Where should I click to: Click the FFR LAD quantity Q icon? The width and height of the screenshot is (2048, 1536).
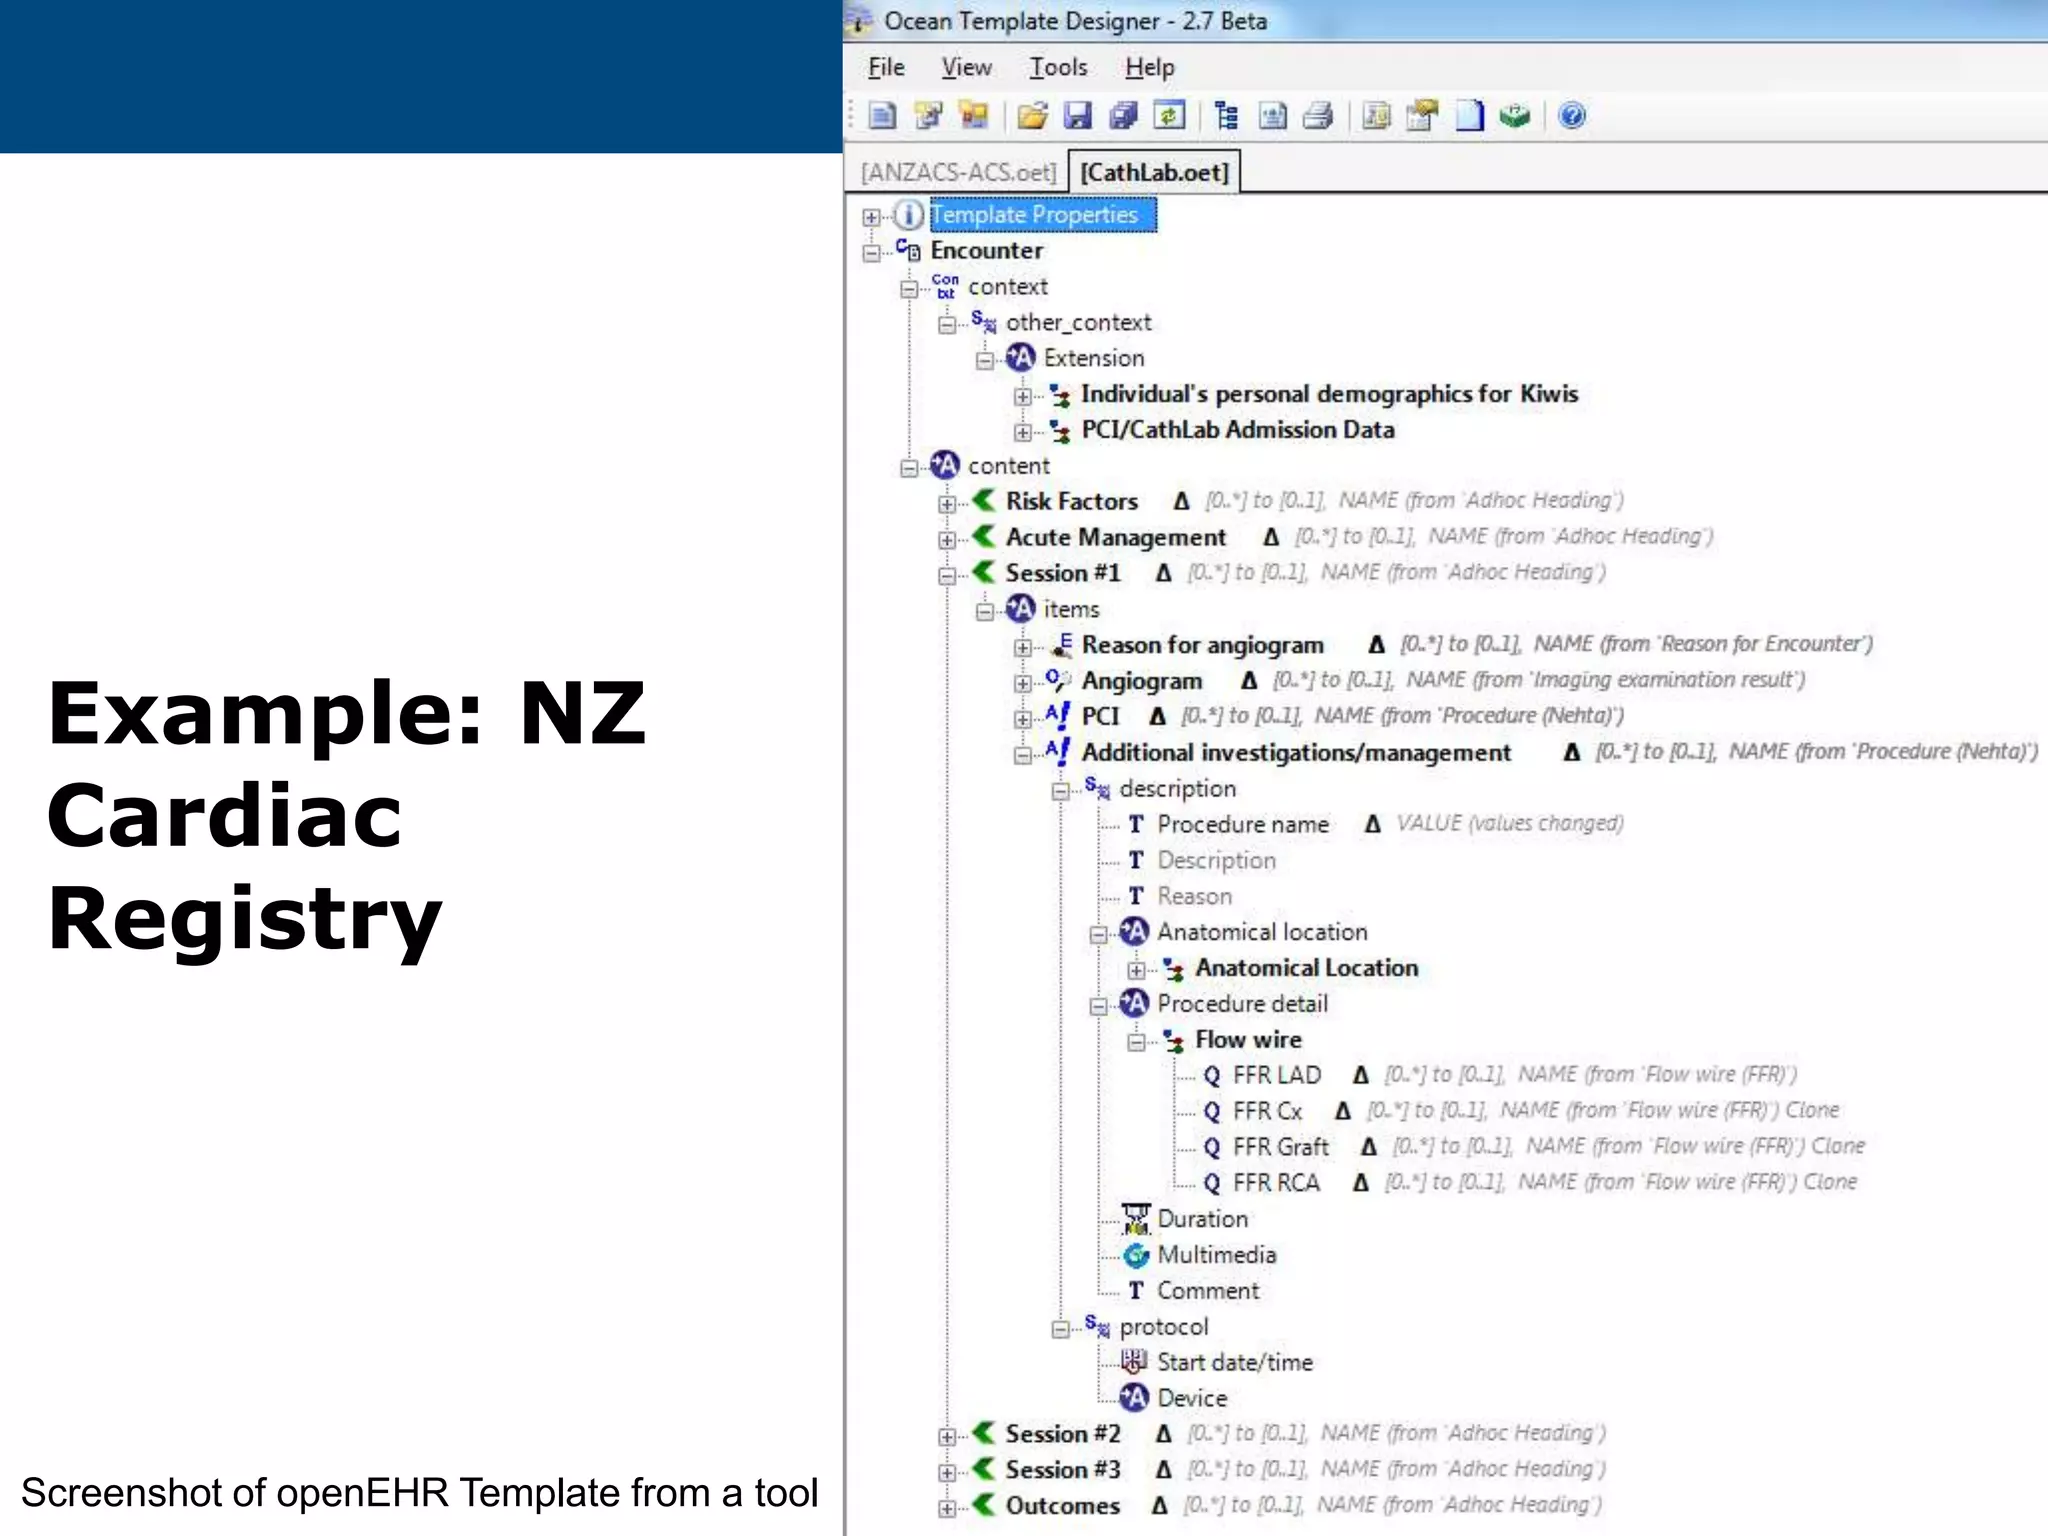pyautogui.click(x=1212, y=1076)
